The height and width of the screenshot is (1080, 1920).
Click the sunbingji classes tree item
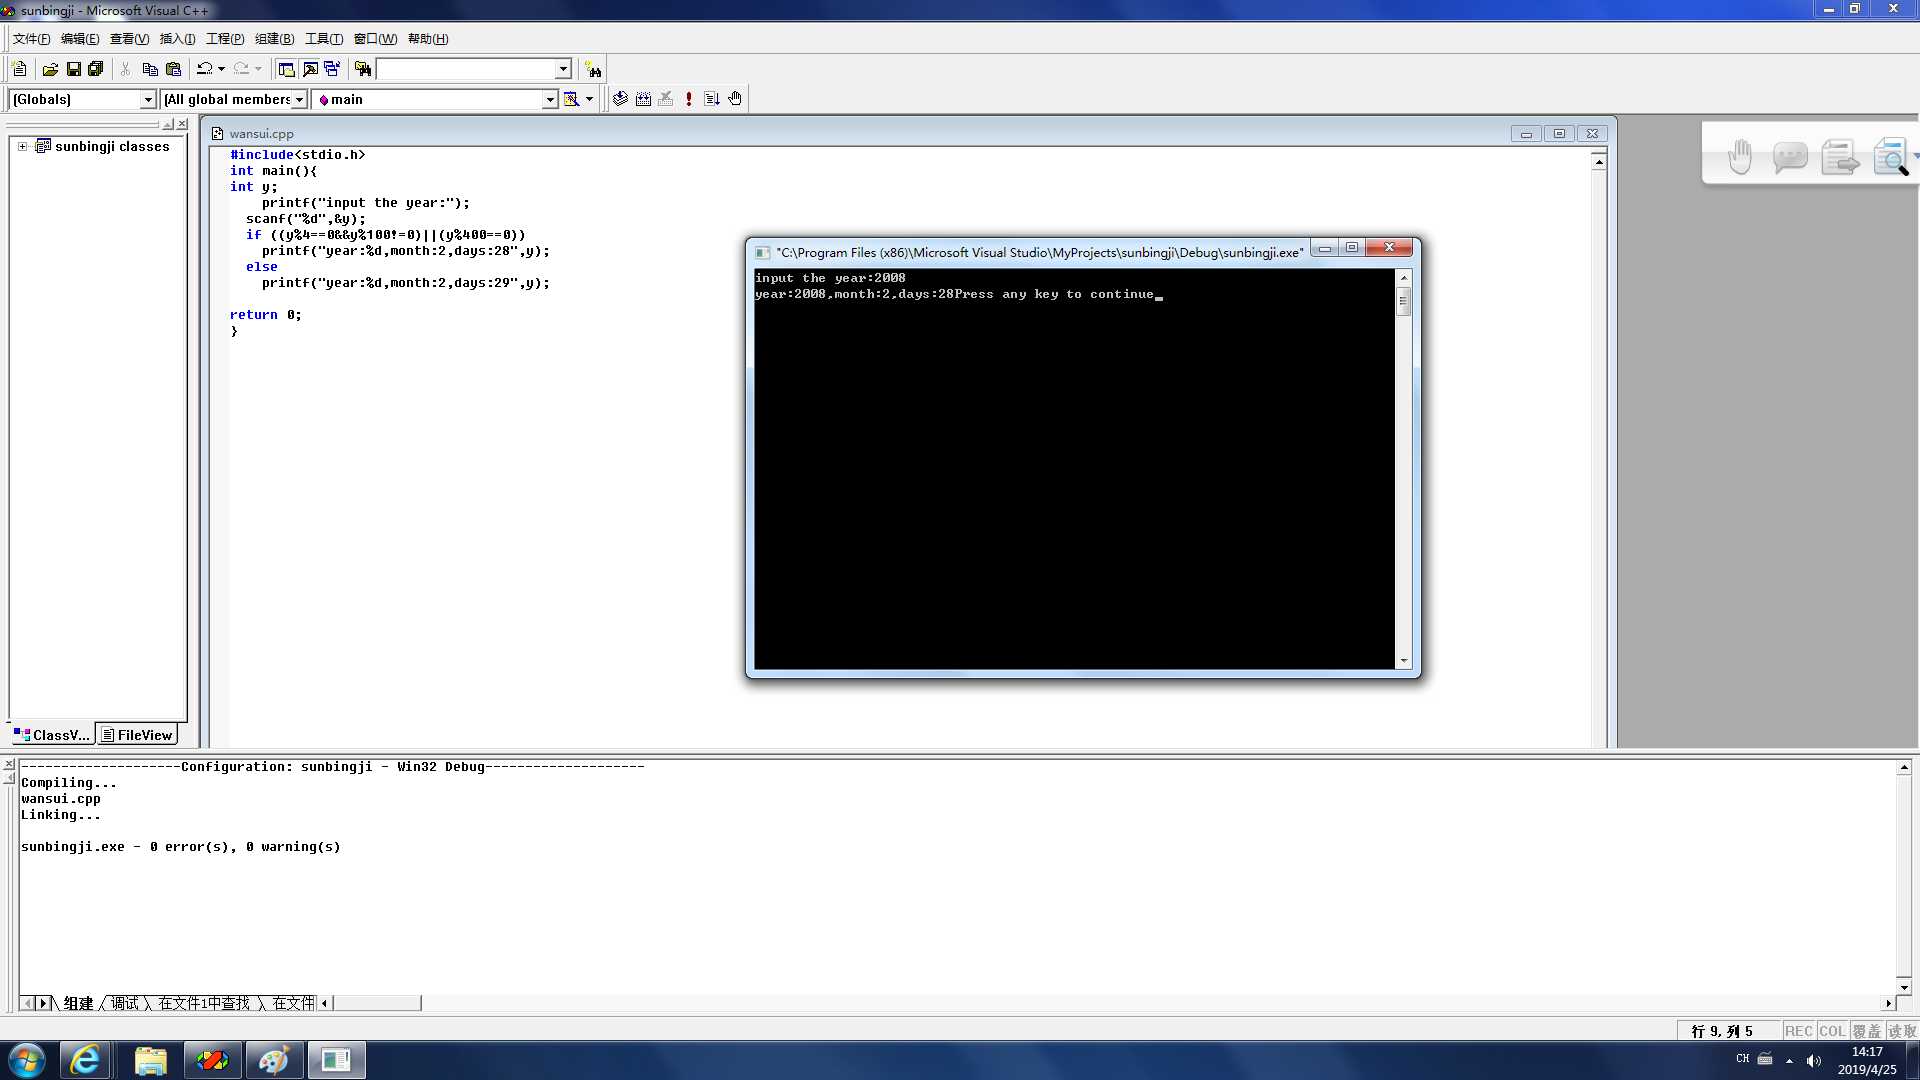(112, 146)
